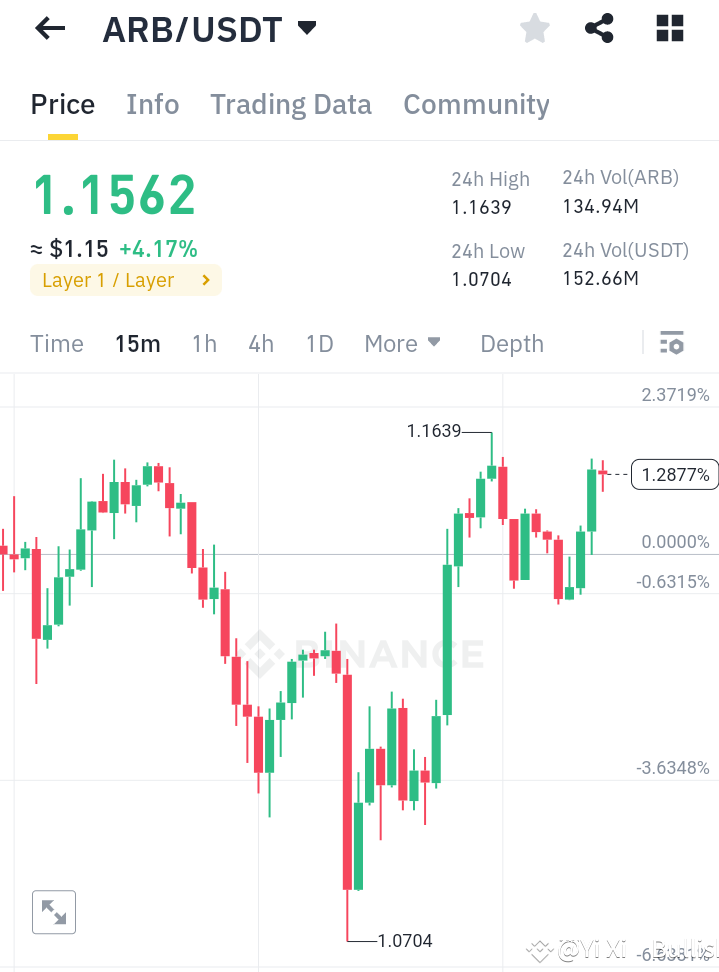This screenshot has height=972, width=719.
Task: Favorite ARB/USDT with the star icon
Action: [x=534, y=28]
